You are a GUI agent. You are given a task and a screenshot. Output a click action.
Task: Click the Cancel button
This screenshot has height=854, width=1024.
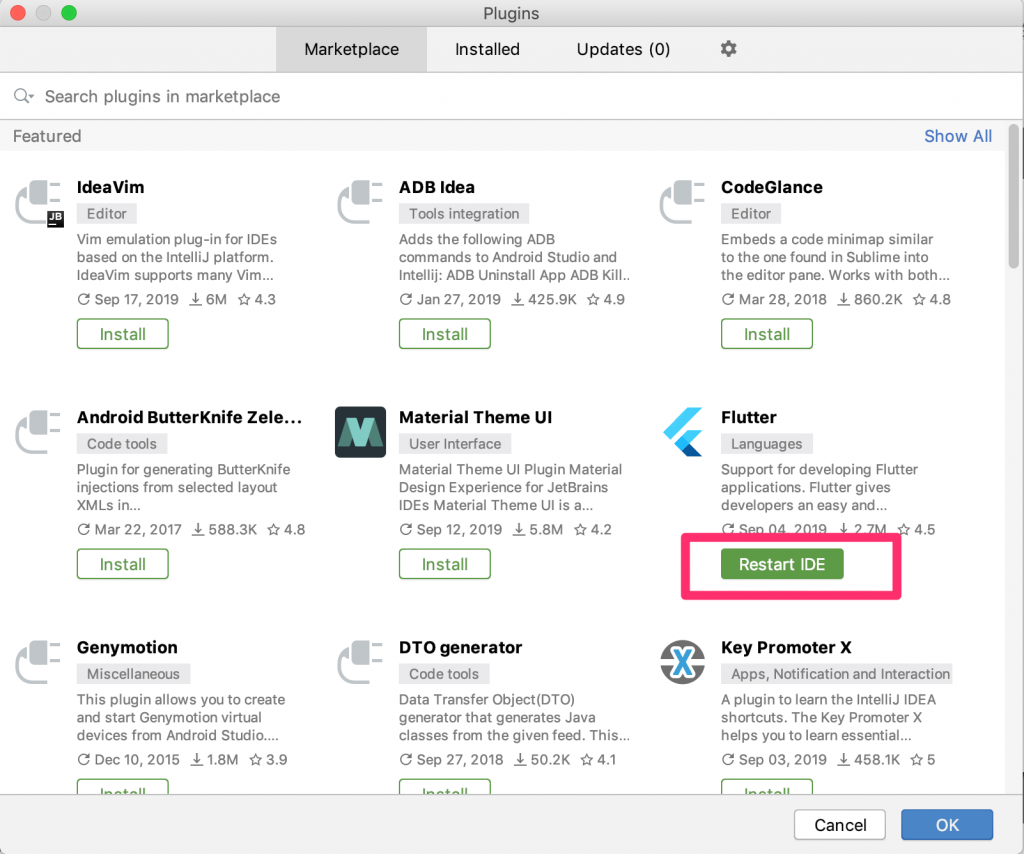840,825
